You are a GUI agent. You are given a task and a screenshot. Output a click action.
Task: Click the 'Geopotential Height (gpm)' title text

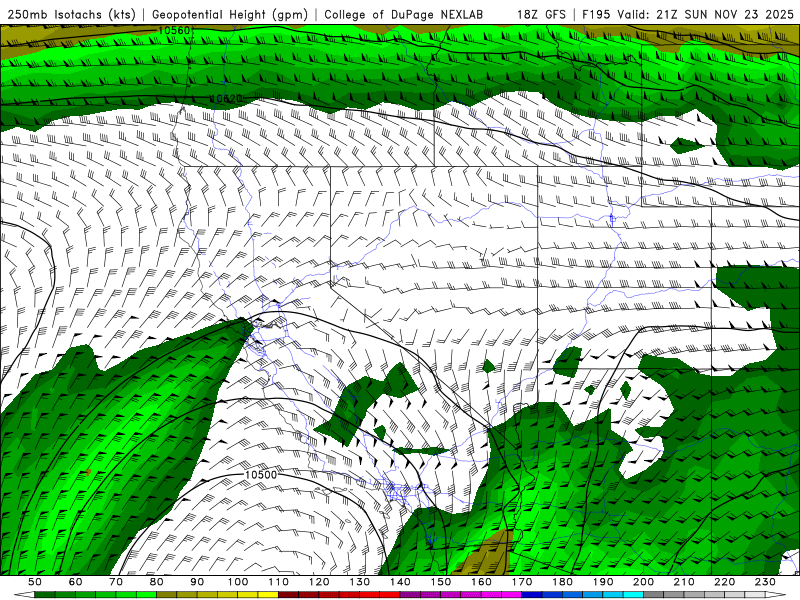click(230, 14)
